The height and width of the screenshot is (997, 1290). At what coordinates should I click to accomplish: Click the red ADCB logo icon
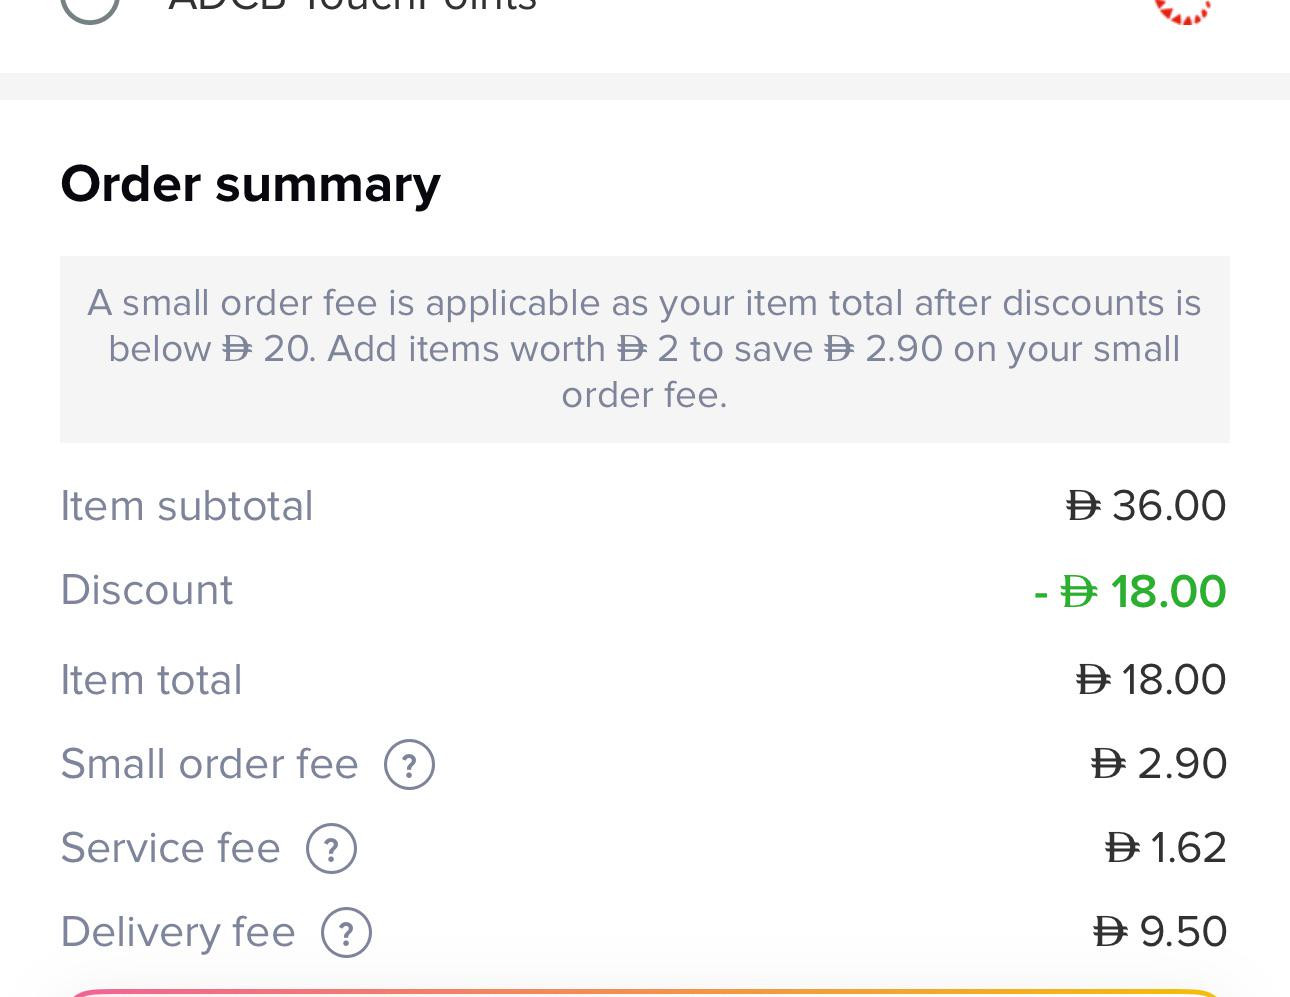tap(1183, 8)
